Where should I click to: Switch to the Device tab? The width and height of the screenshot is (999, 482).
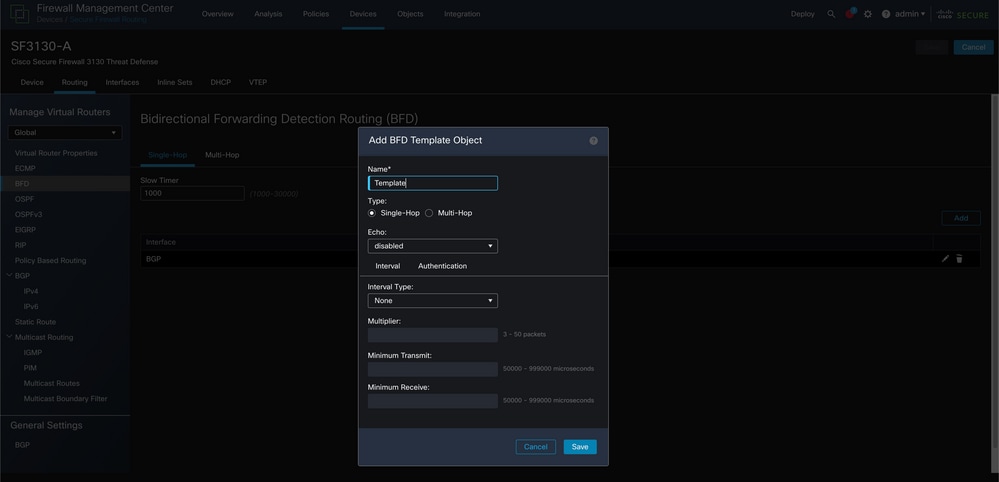(32, 83)
